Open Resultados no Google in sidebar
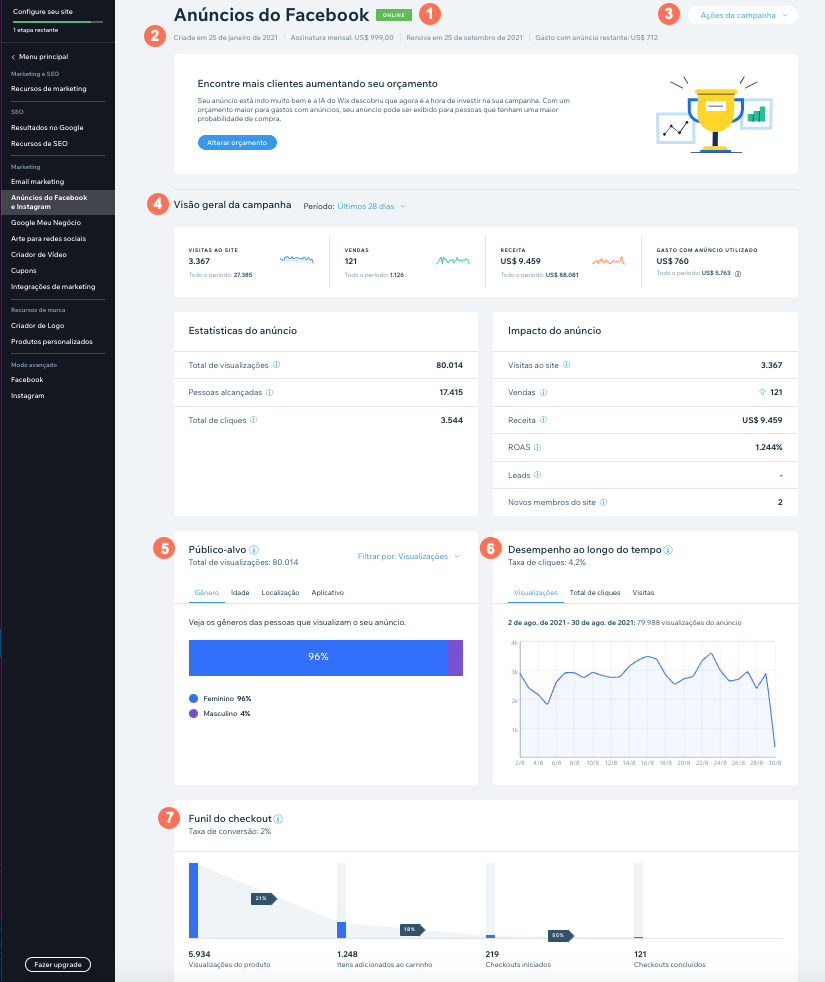 tap(47, 128)
